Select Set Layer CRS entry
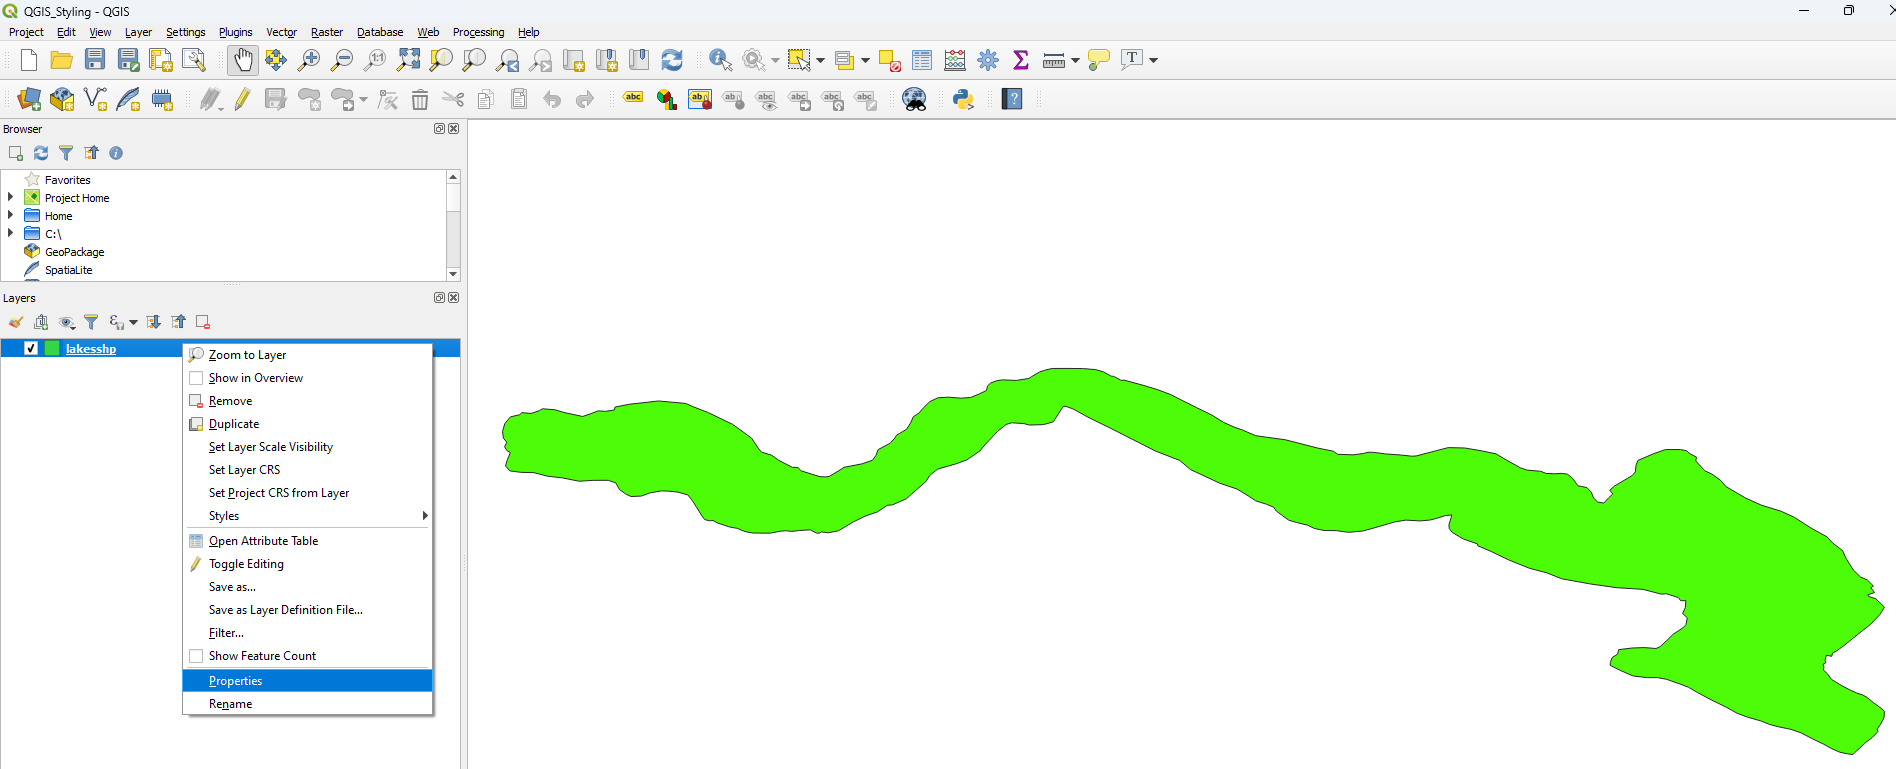This screenshot has width=1896, height=769. point(307,470)
